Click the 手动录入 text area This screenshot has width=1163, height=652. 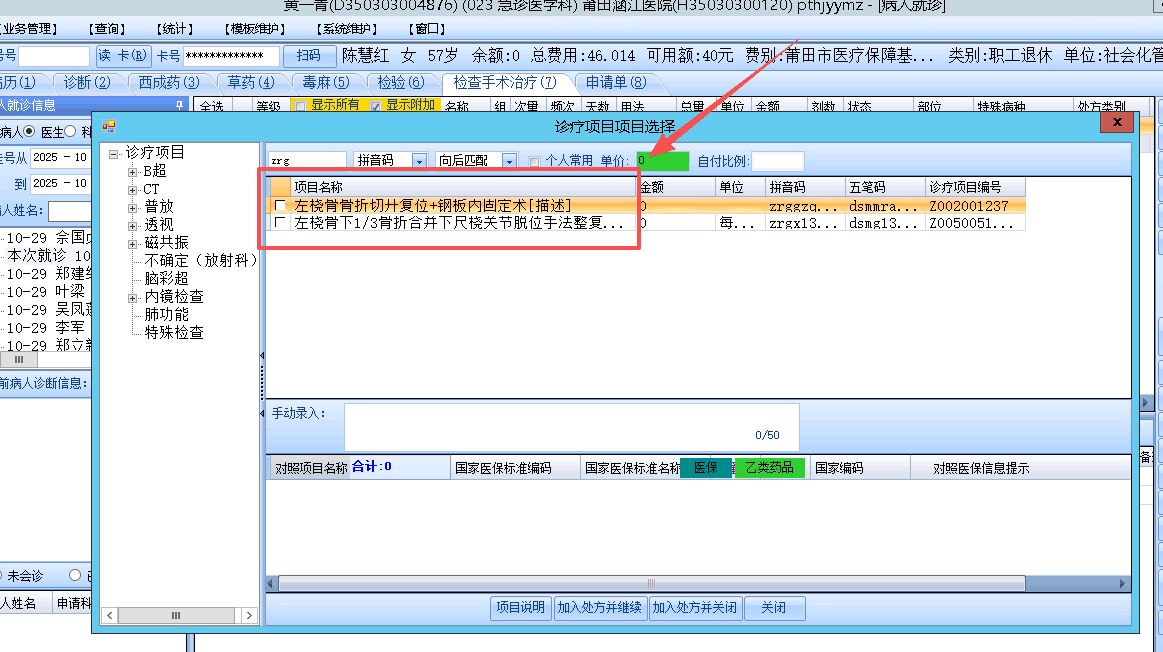(x=571, y=427)
